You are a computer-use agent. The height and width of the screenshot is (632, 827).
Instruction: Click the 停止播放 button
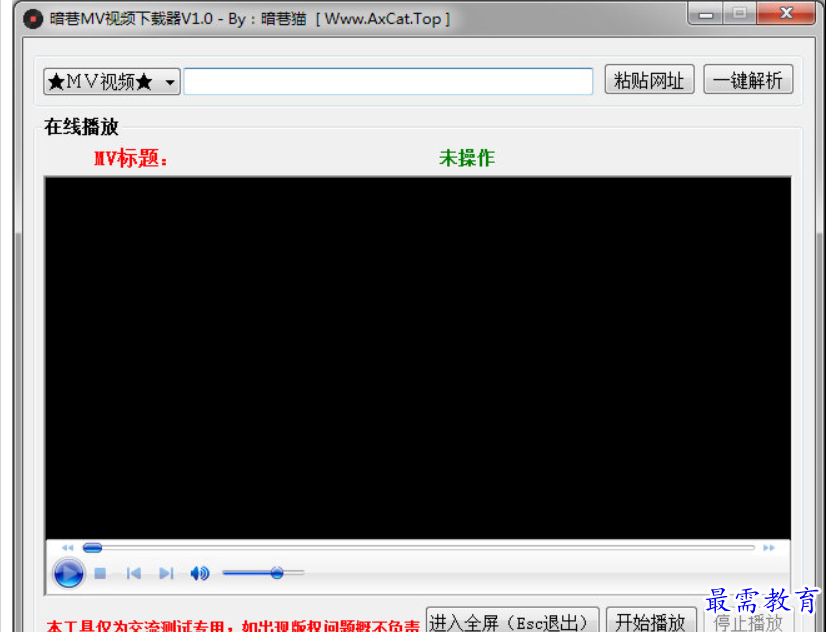(748, 620)
